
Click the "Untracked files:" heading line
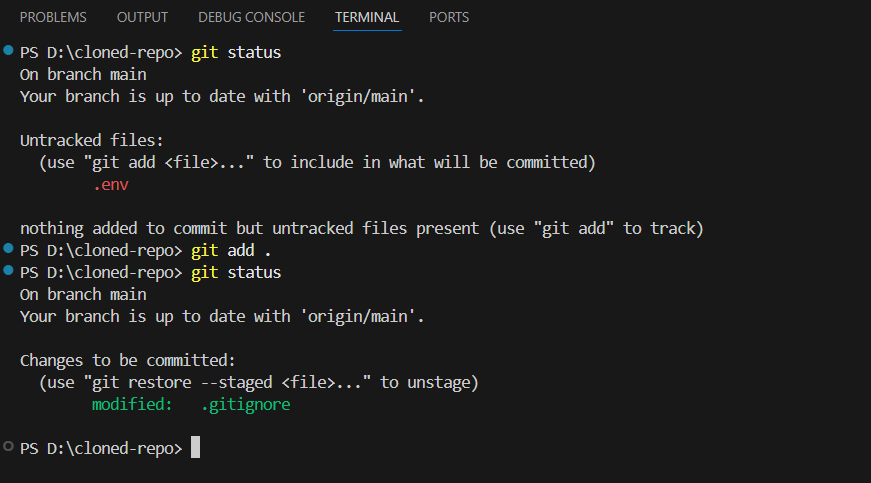point(92,140)
